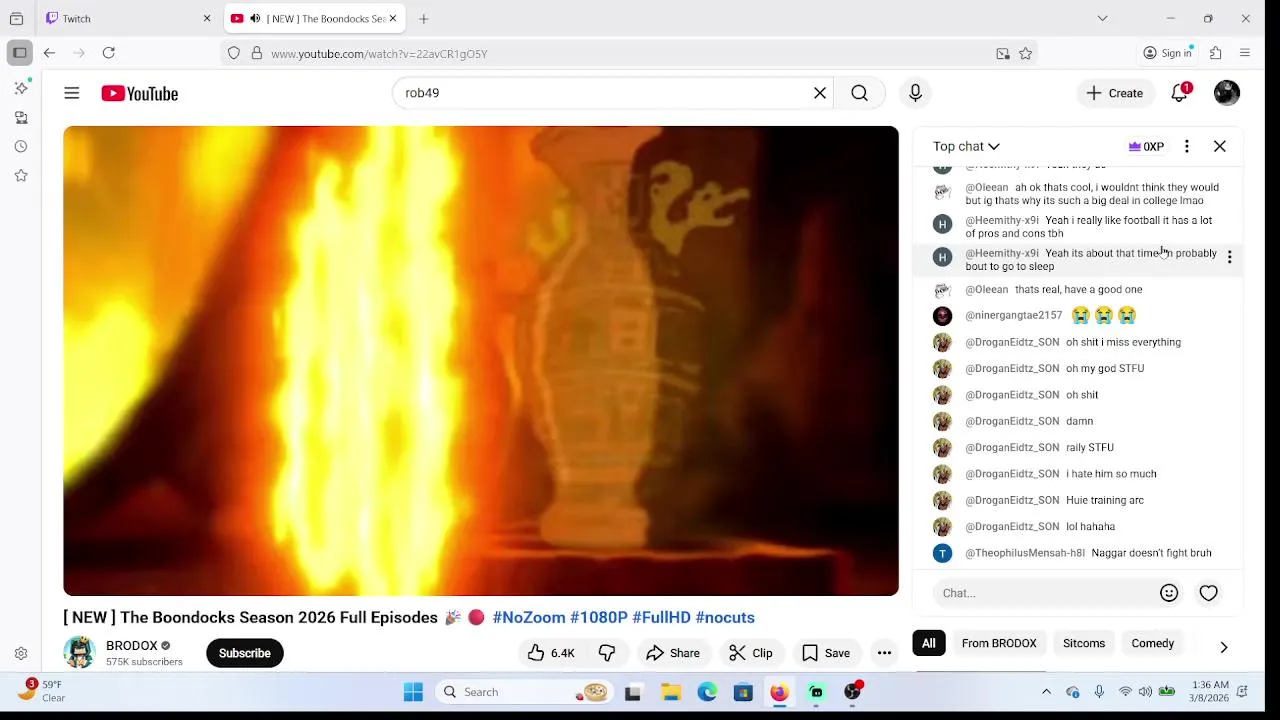Open YouTube guide hamburger menu
This screenshot has width=1280, height=720.
(71, 93)
